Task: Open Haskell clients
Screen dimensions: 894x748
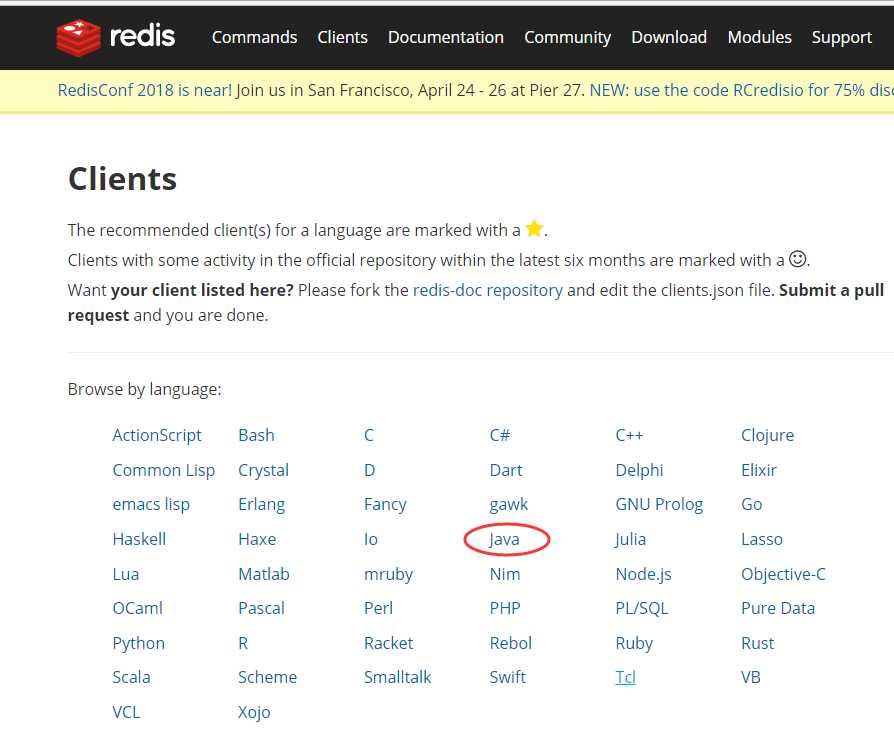Action: (x=139, y=539)
